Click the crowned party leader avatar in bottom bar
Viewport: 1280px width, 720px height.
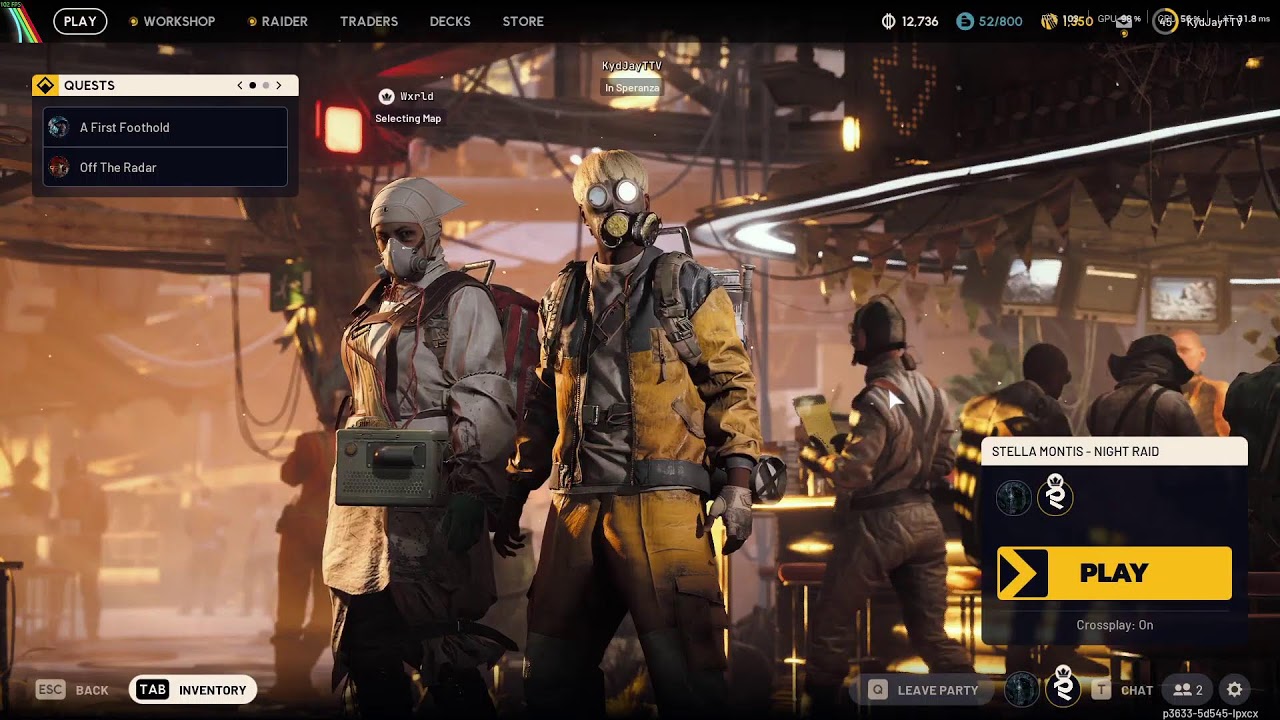point(1063,688)
